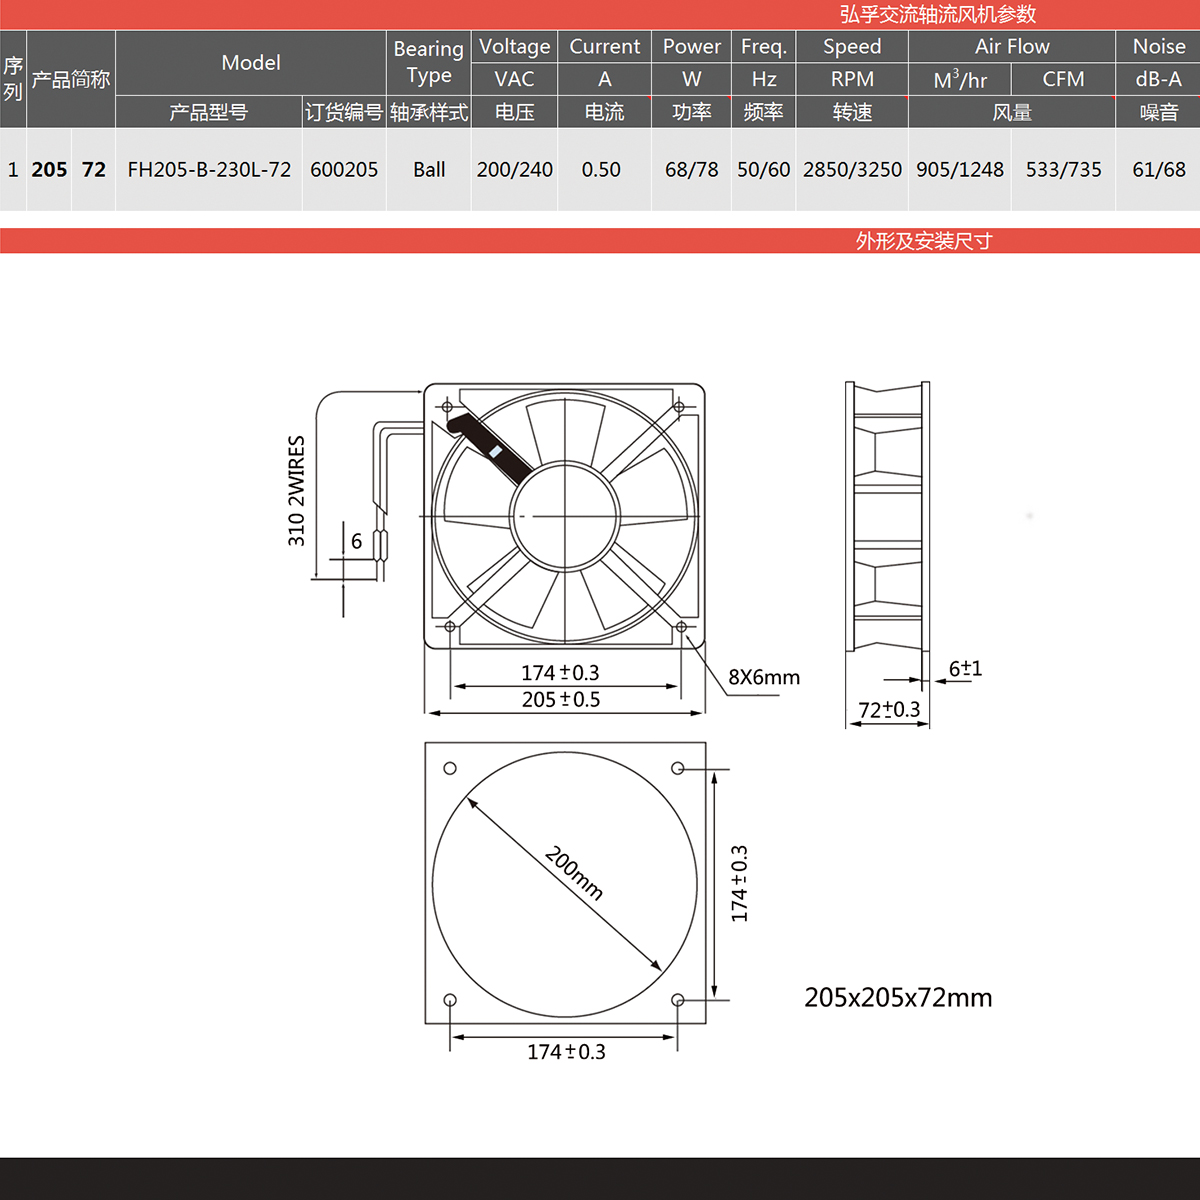Select the '订货编号' header cell
The image size is (1200, 1200).
tap(344, 112)
